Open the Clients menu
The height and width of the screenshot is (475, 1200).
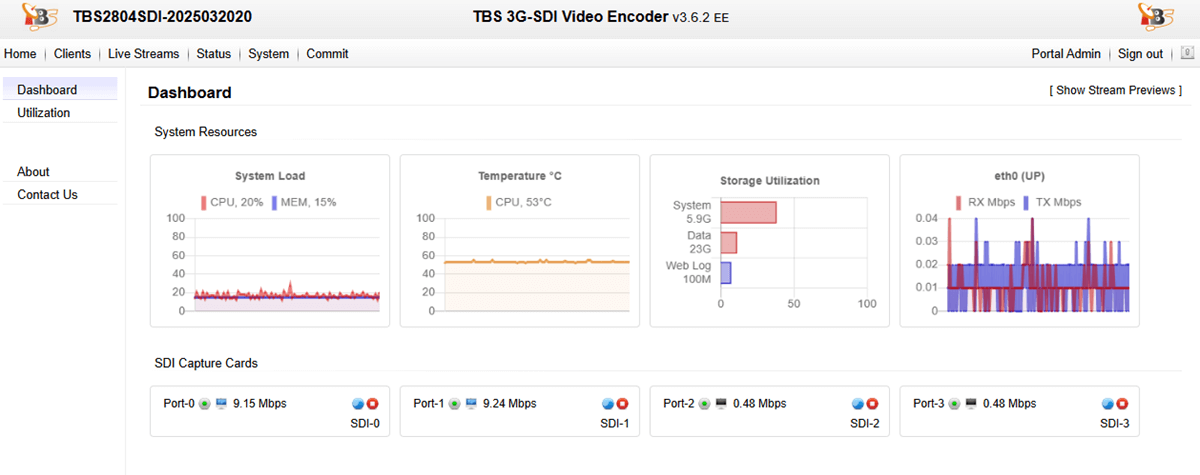[72, 54]
